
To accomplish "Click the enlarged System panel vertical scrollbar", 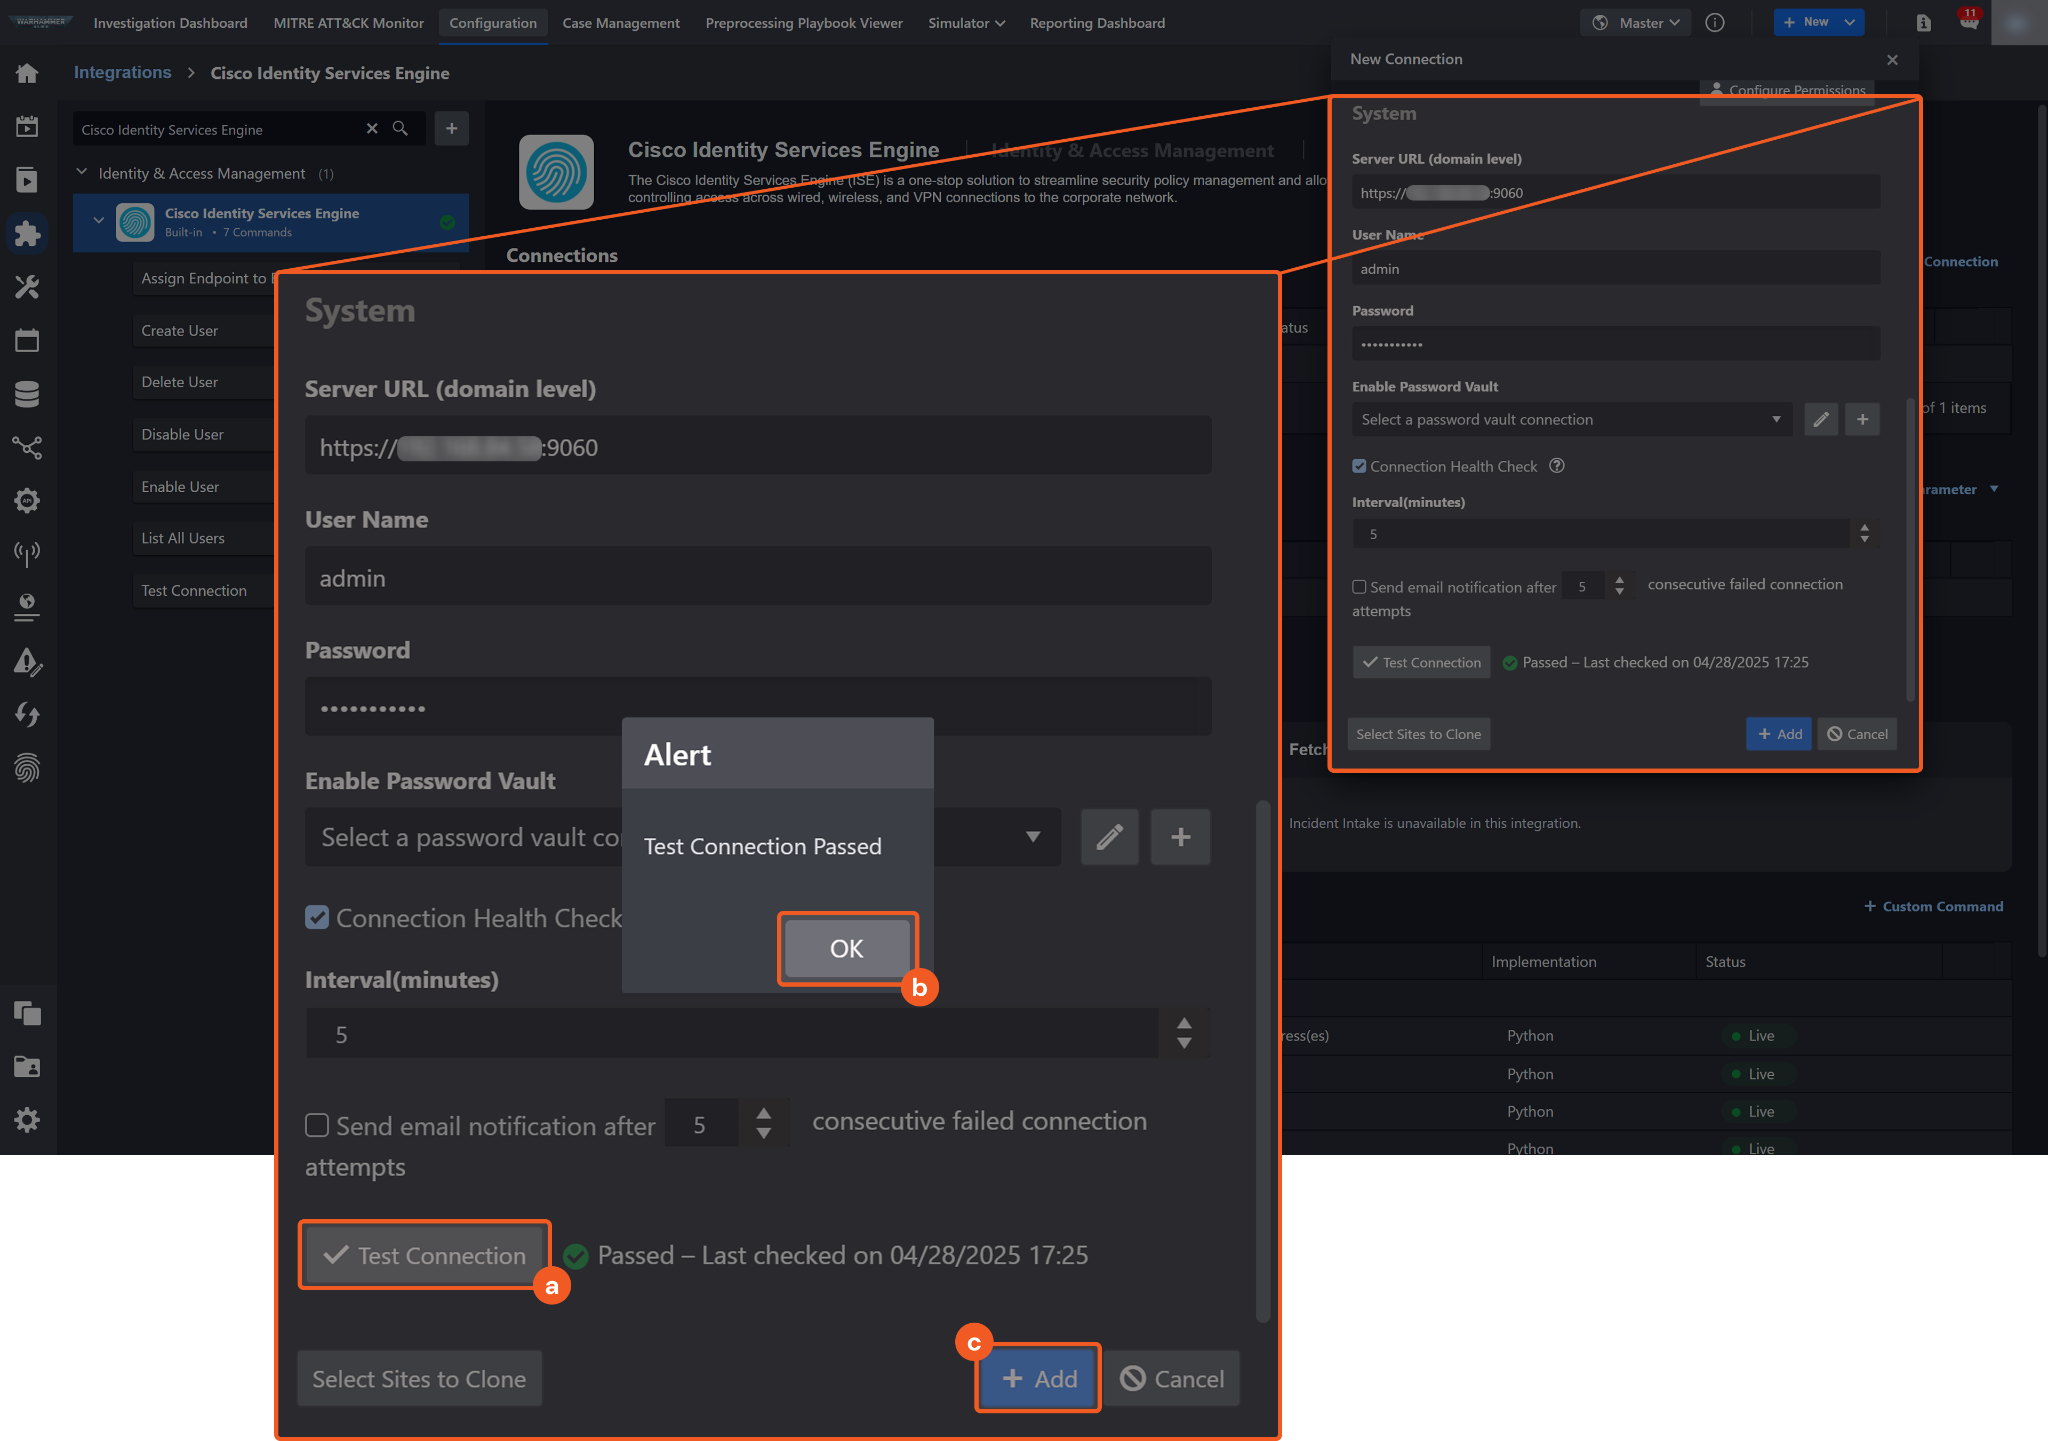I will (1263, 1060).
